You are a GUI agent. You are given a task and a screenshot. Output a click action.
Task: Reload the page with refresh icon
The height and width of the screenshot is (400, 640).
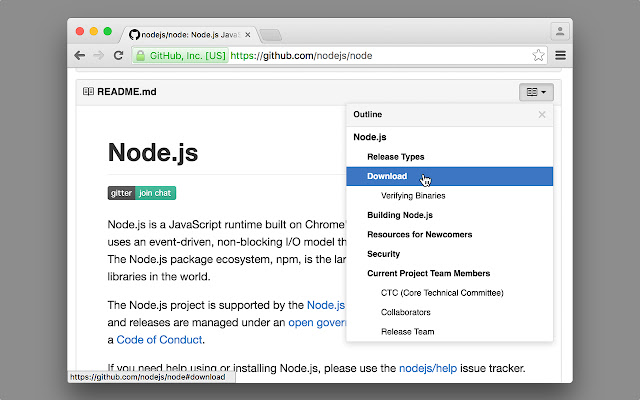(119, 56)
